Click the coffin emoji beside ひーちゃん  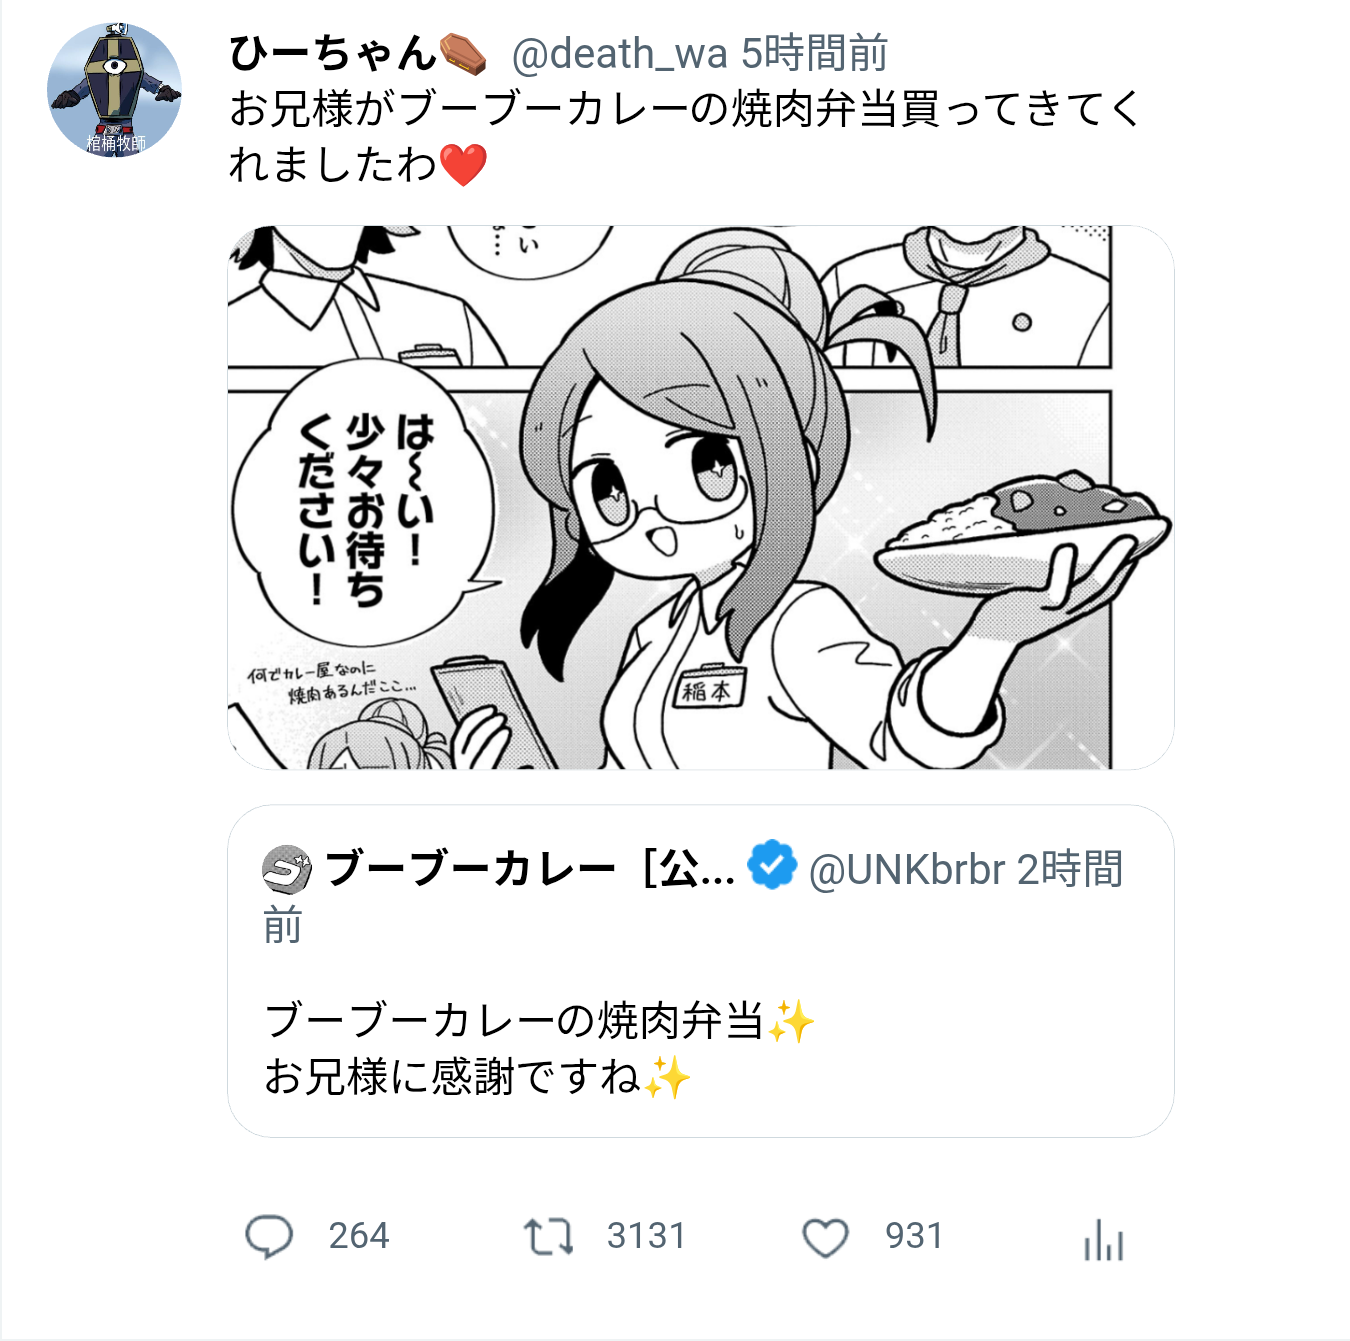click(463, 54)
